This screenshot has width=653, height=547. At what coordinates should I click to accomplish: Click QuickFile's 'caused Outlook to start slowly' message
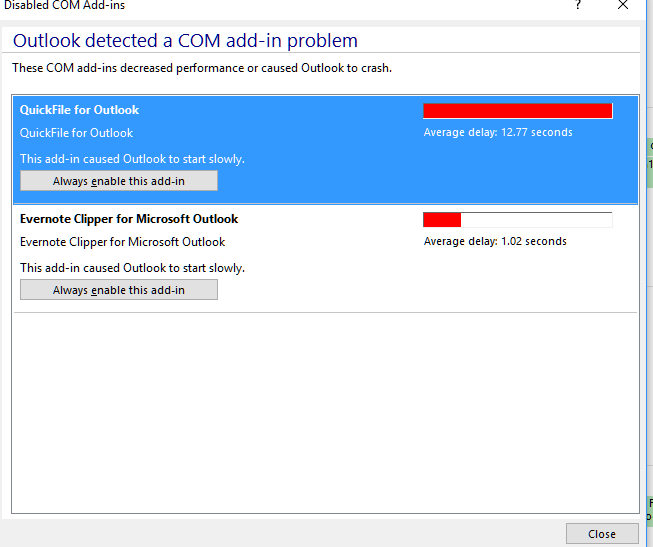coord(132,159)
